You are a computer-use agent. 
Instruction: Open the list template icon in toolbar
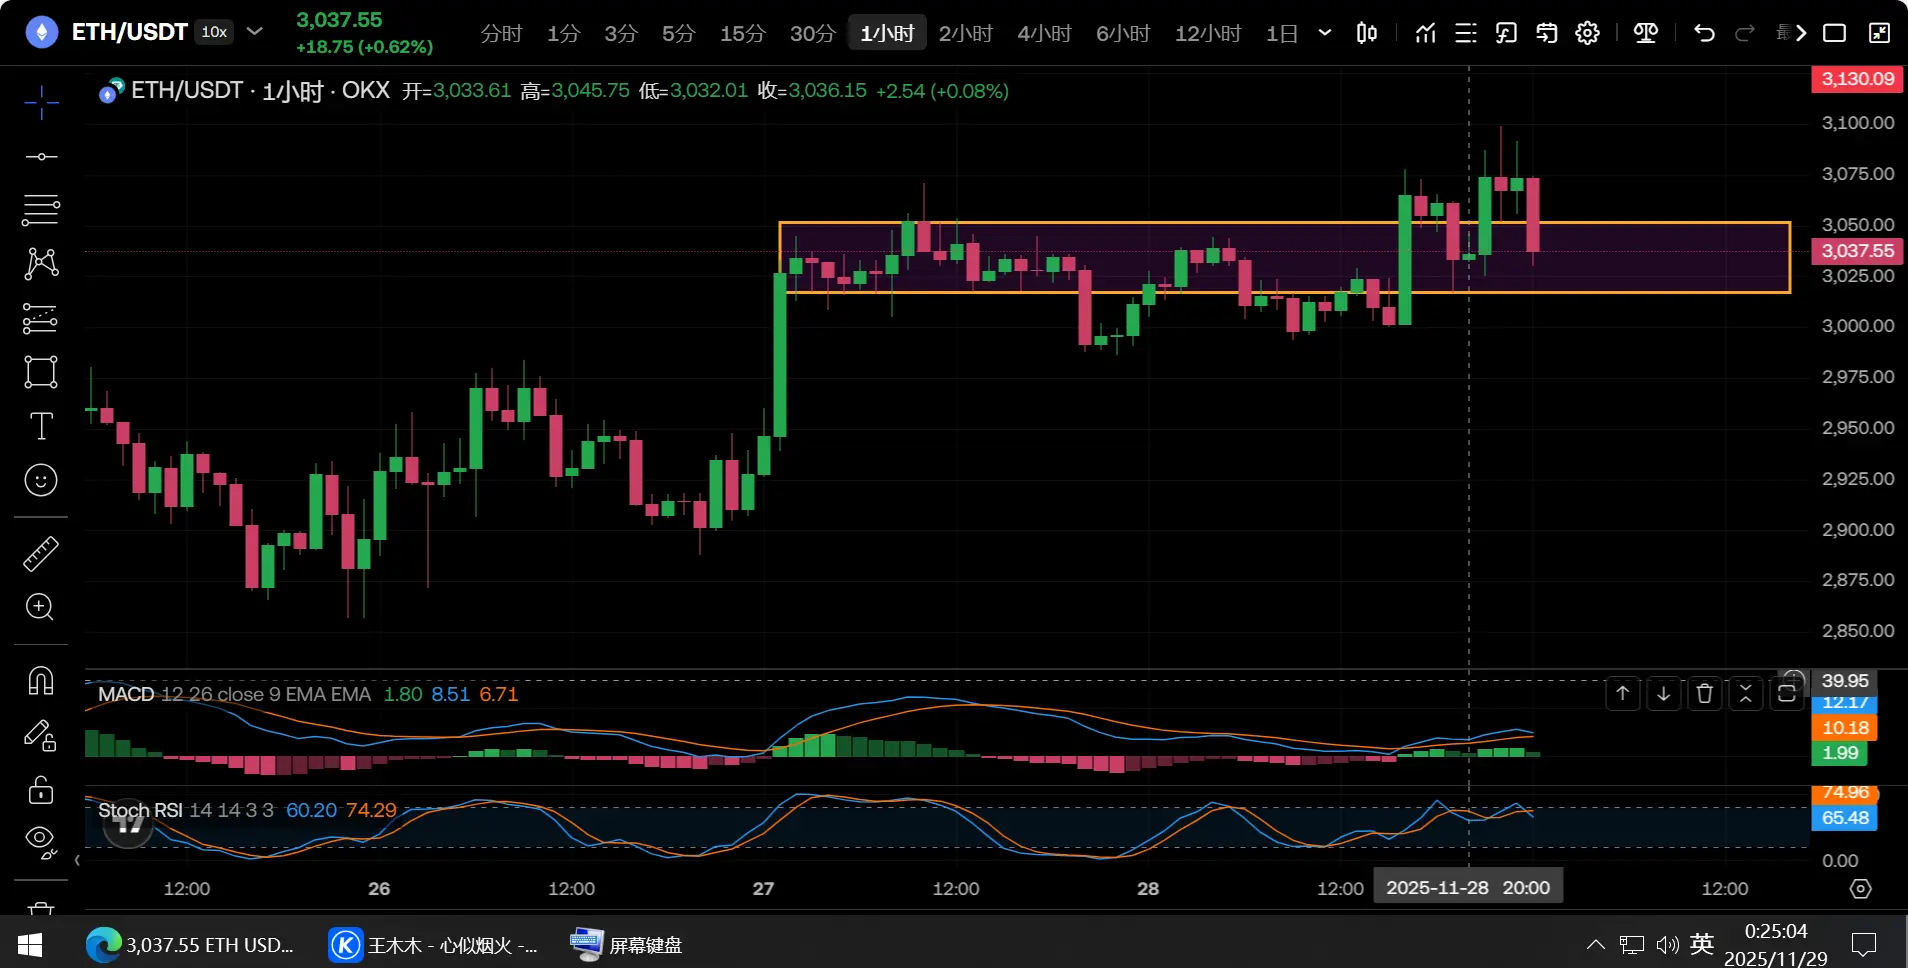click(1466, 33)
